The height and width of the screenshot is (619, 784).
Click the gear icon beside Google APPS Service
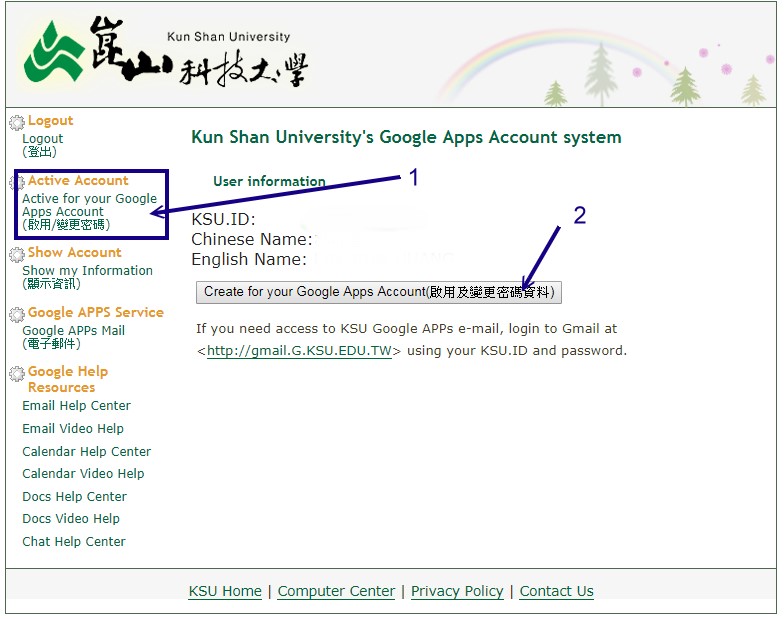click(16, 314)
